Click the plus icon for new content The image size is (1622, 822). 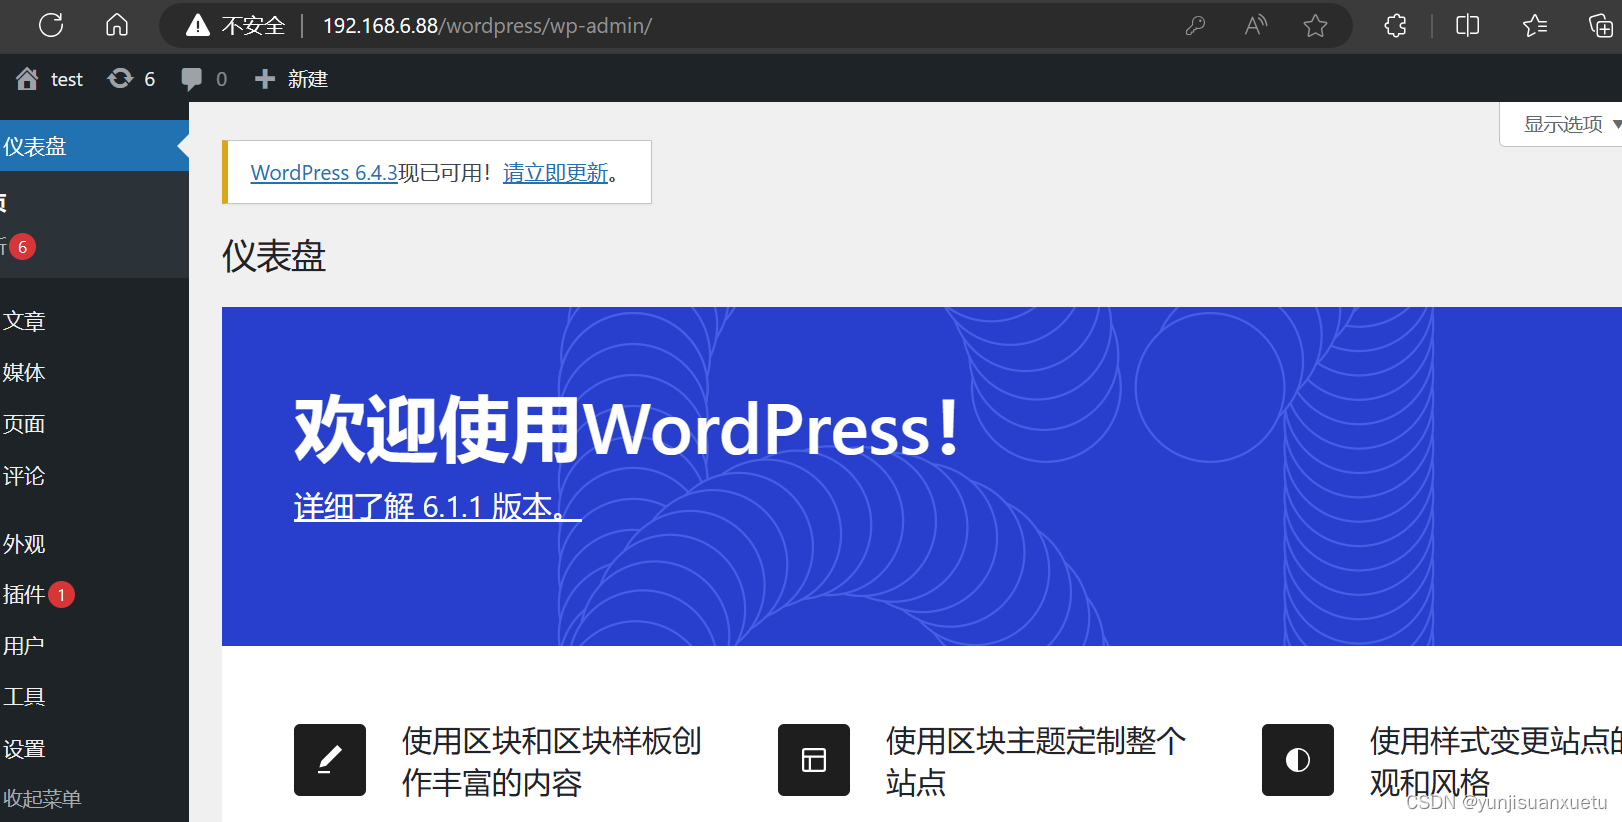click(265, 79)
